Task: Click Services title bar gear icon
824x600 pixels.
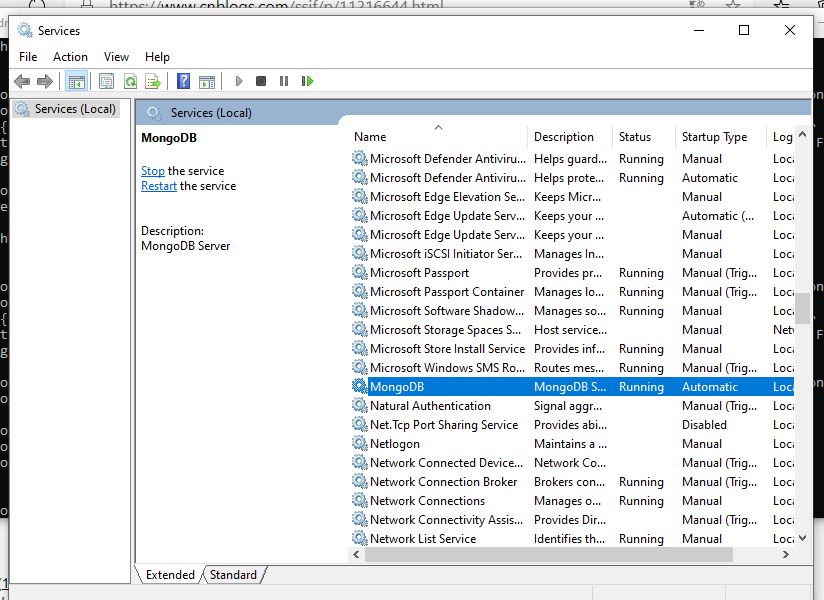Action: [25, 30]
